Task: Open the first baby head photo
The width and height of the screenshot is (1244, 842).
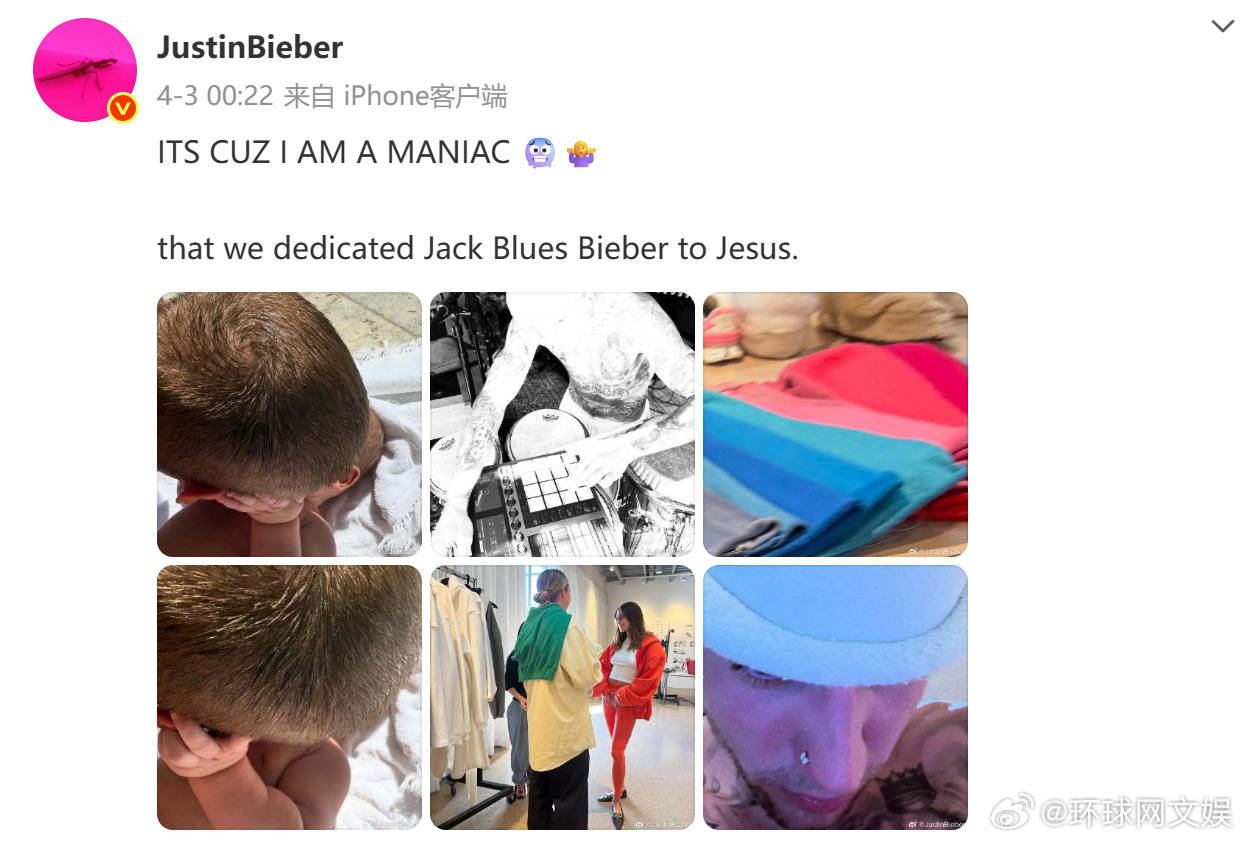Action: (289, 424)
